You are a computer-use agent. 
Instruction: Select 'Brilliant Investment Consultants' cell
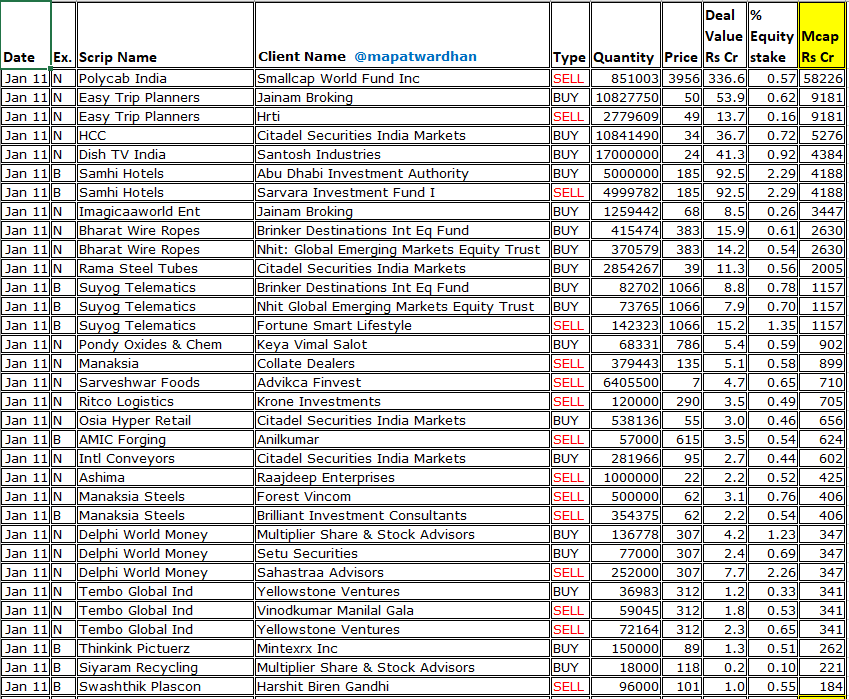coord(402,515)
